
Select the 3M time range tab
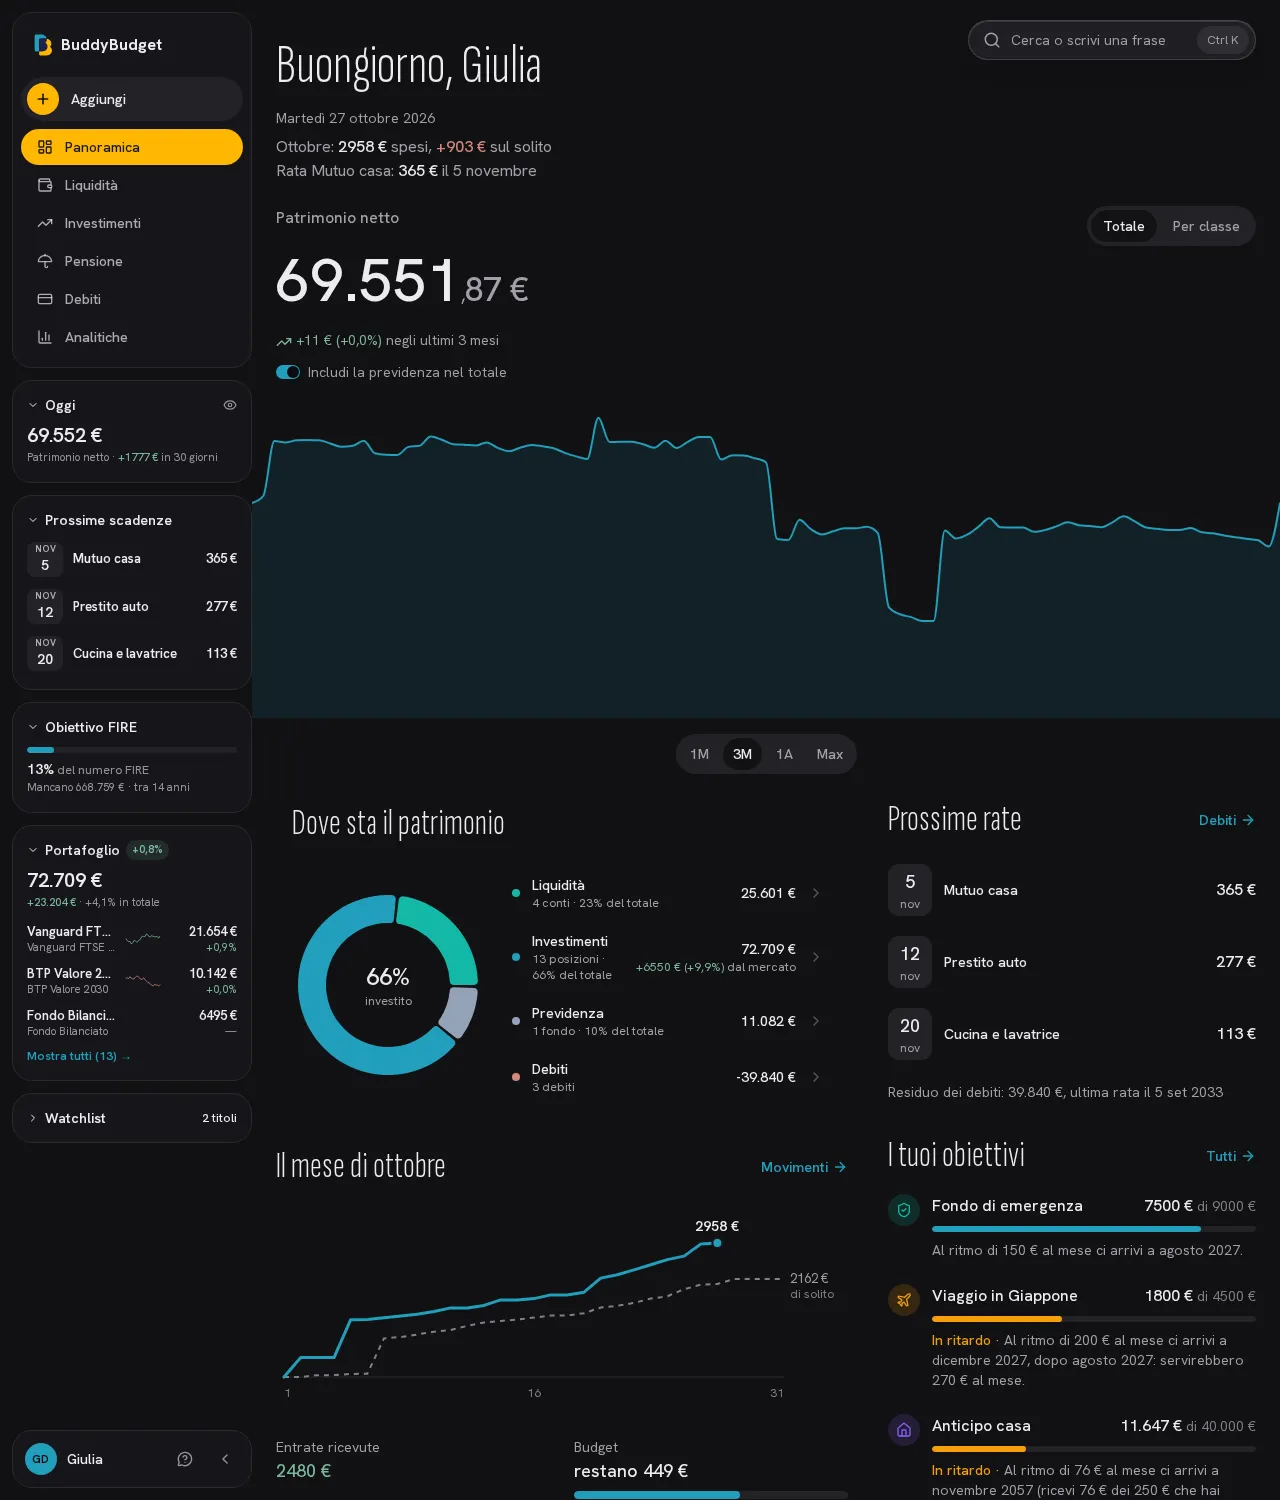tap(742, 754)
